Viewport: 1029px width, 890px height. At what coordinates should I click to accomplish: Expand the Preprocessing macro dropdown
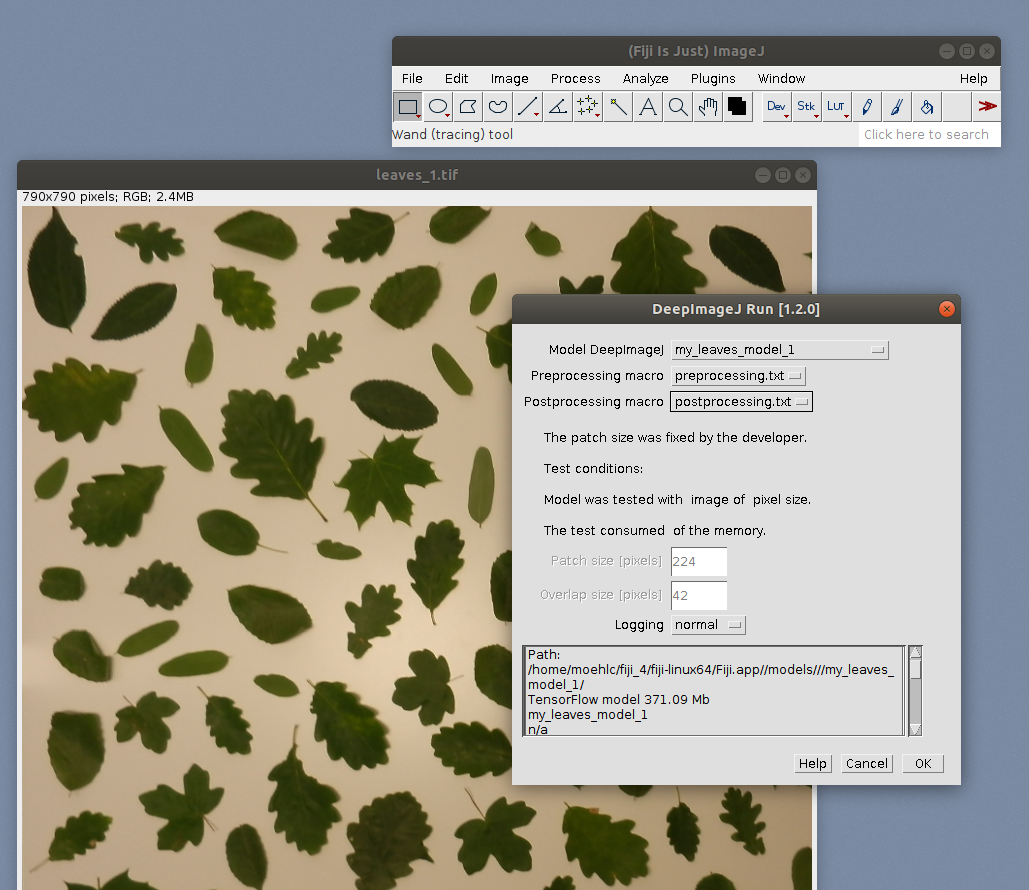point(738,376)
